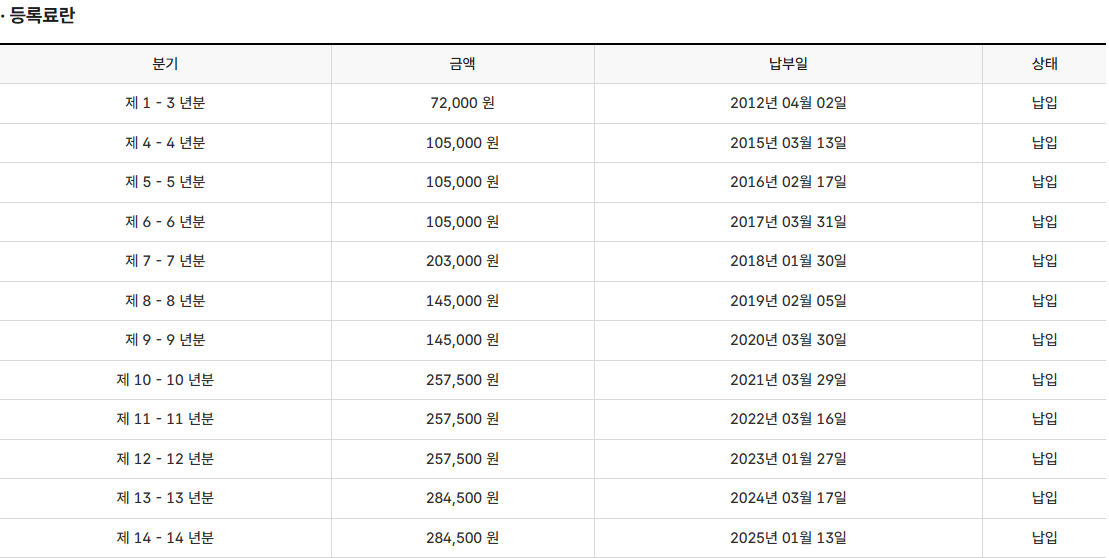Select the 72,000 원 amount cell
Screen dimensions: 1109x558
pyautogui.click(x=463, y=103)
